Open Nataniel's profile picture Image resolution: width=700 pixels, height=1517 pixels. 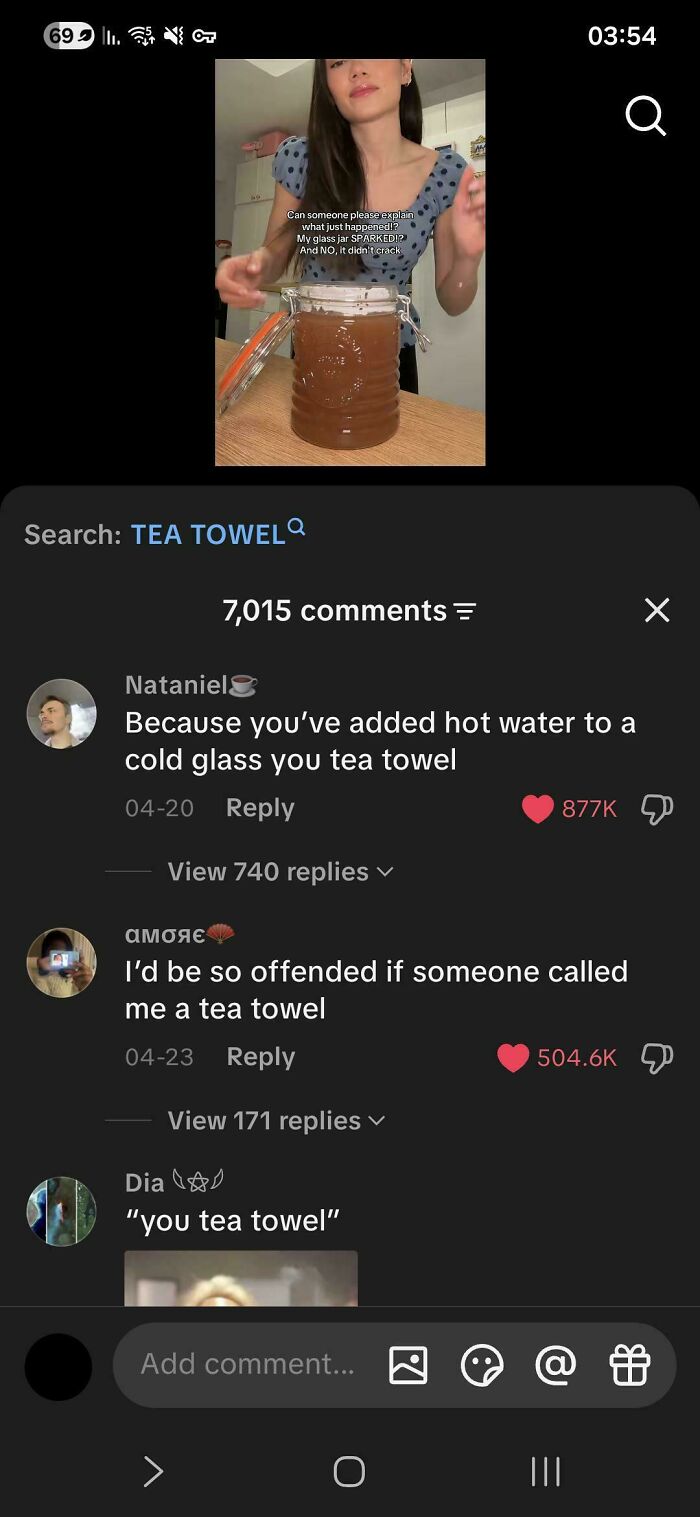coord(61,713)
